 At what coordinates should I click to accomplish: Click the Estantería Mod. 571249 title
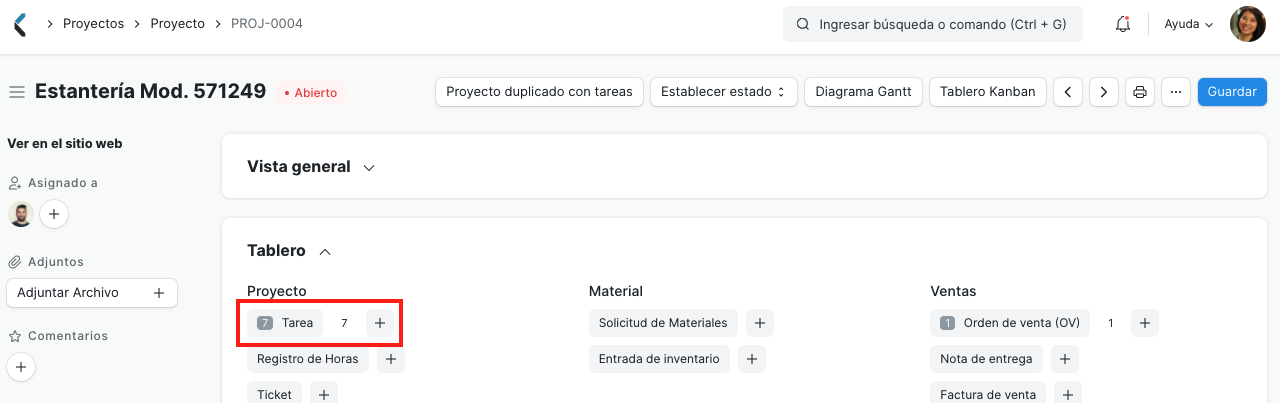(150, 92)
